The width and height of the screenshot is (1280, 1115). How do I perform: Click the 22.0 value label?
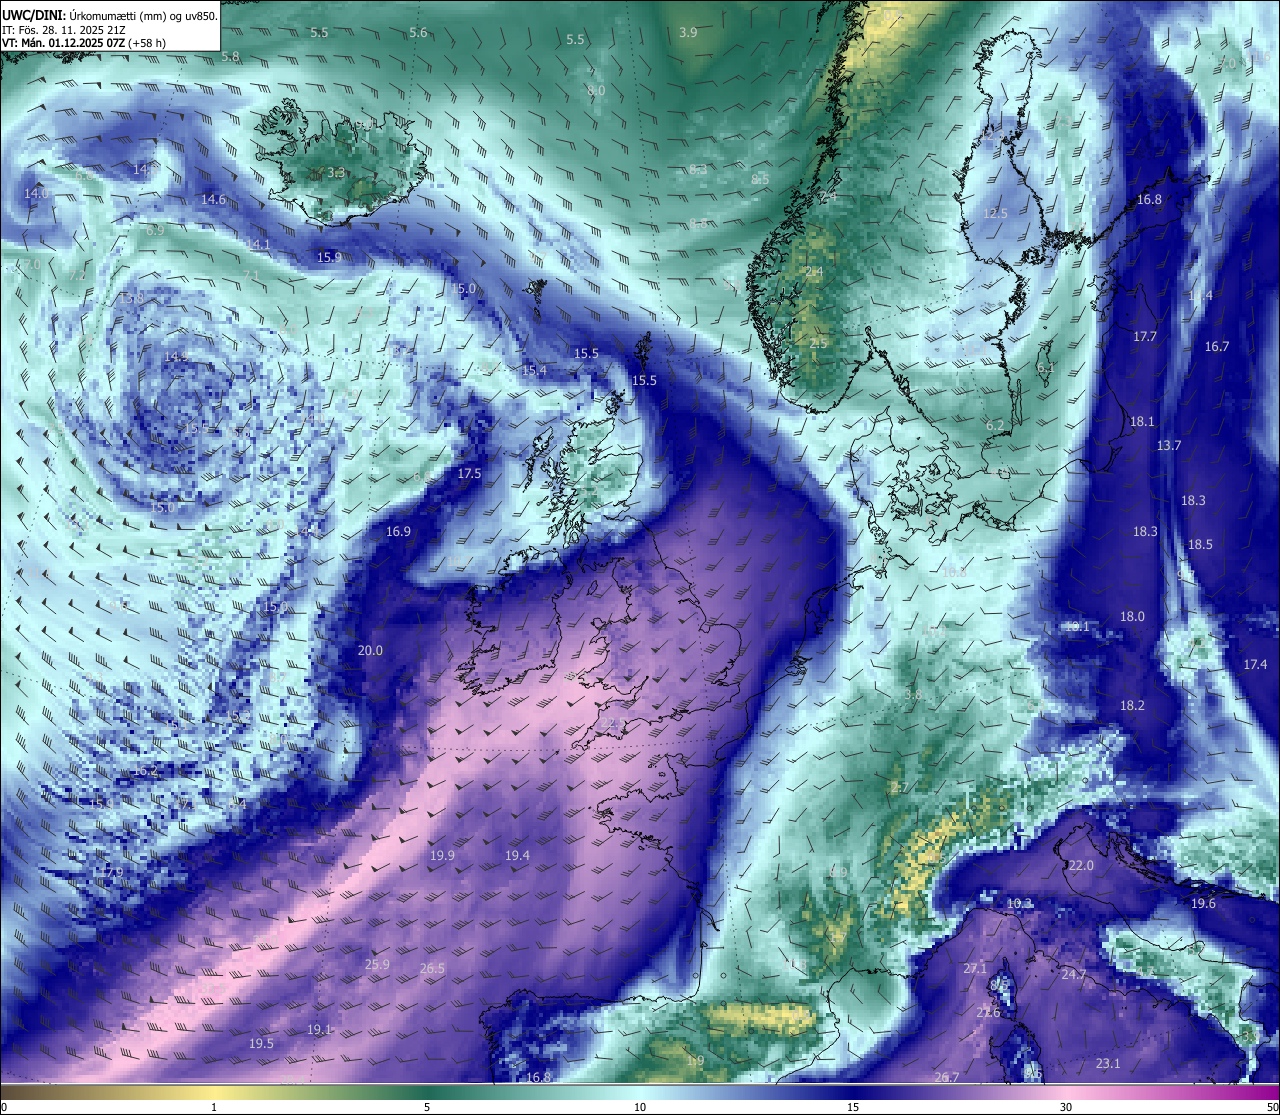click(1081, 866)
